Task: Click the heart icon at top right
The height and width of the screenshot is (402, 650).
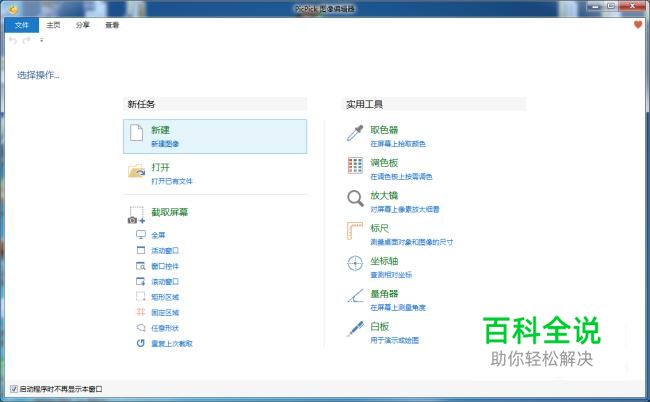Action: pyautogui.click(x=638, y=25)
